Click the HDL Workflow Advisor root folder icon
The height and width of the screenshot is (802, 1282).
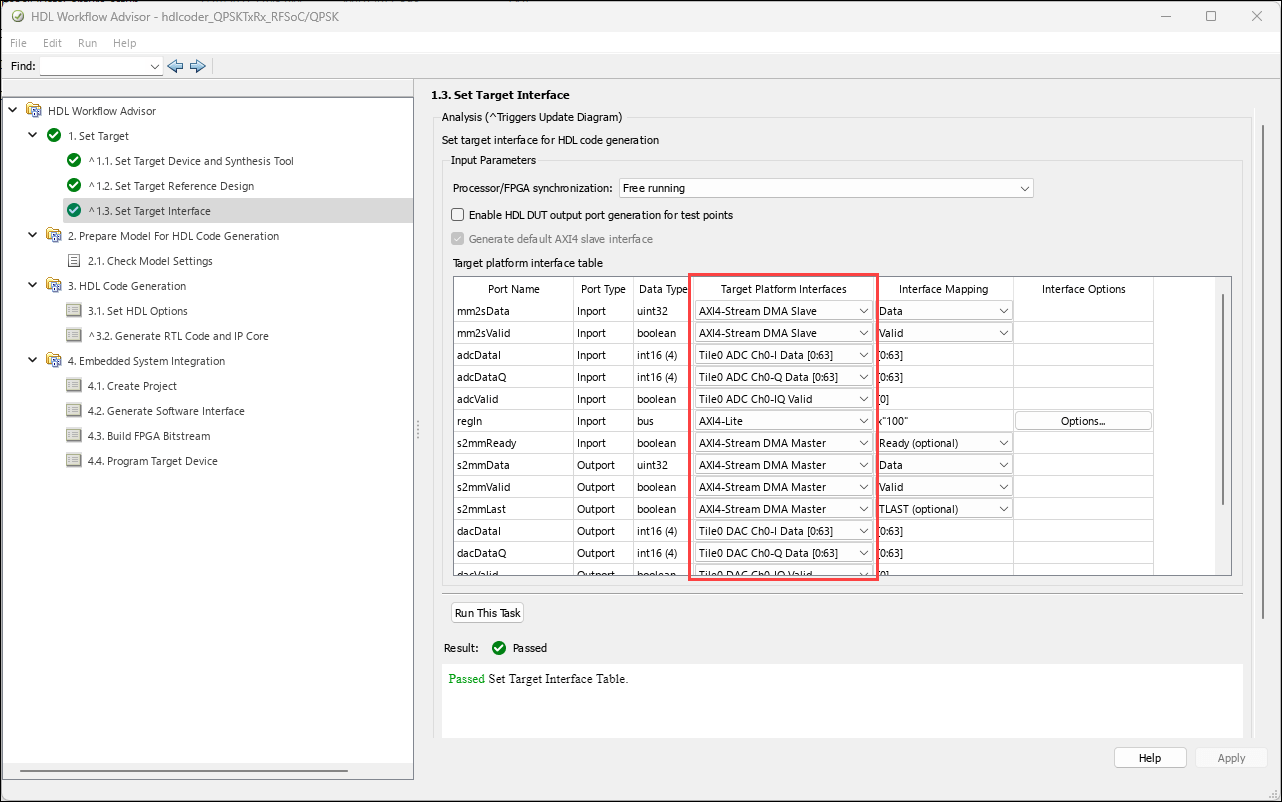pyautogui.click(x=34, y=111)
